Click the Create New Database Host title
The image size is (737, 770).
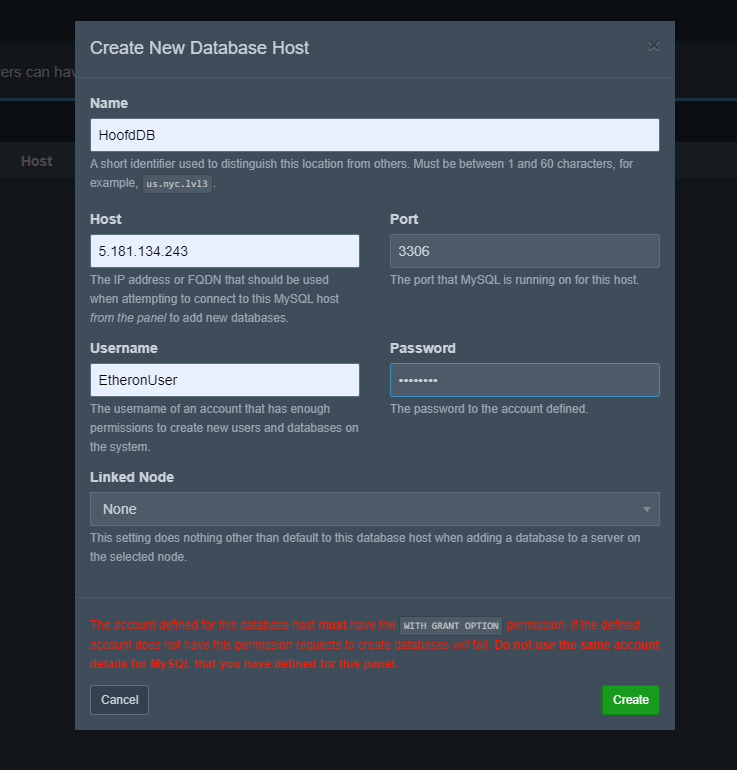coord(199,47)
